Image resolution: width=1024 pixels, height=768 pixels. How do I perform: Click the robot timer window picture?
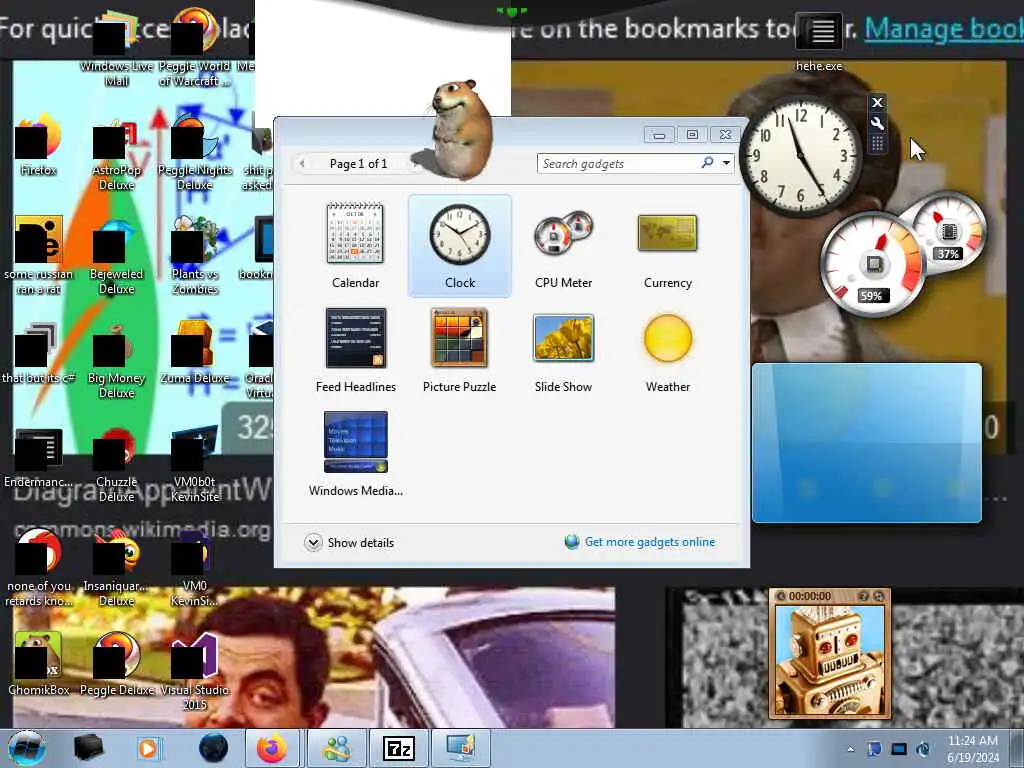point(830,660)
